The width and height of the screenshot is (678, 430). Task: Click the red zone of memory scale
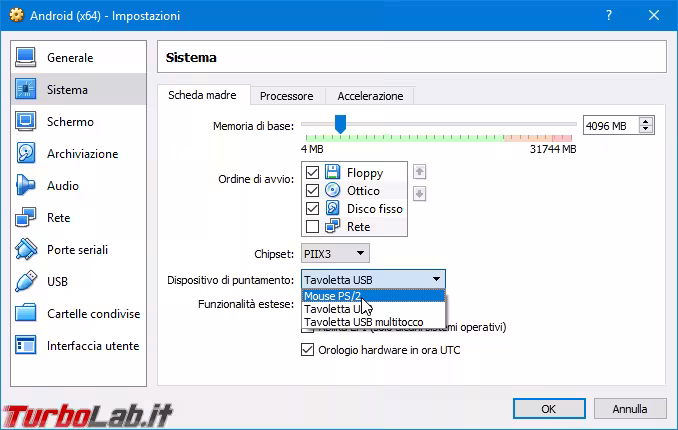[x=562, y=138]
